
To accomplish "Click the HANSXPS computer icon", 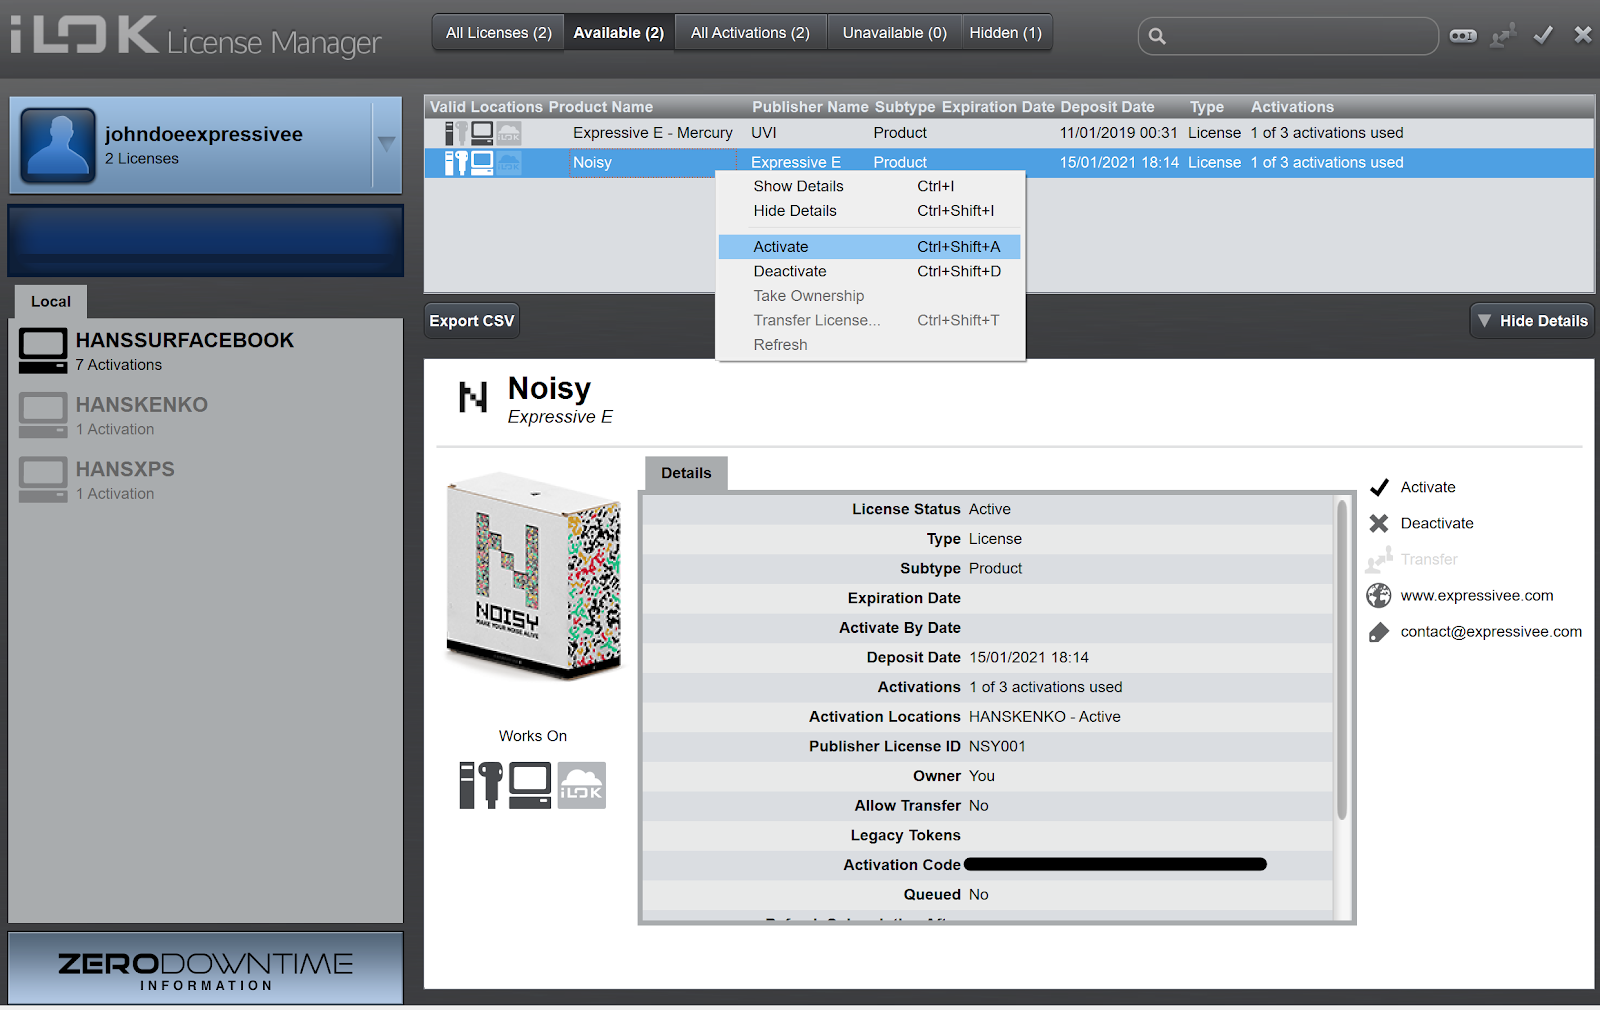I will [43, 480].
